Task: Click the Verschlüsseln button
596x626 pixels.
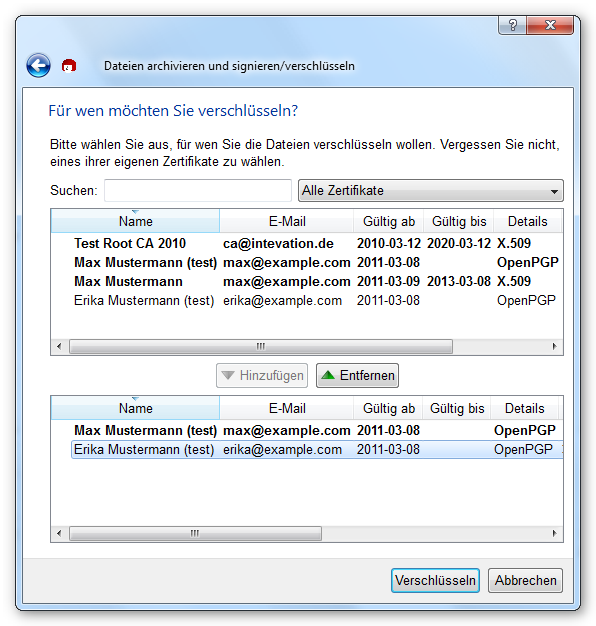Action: (435, 580)
